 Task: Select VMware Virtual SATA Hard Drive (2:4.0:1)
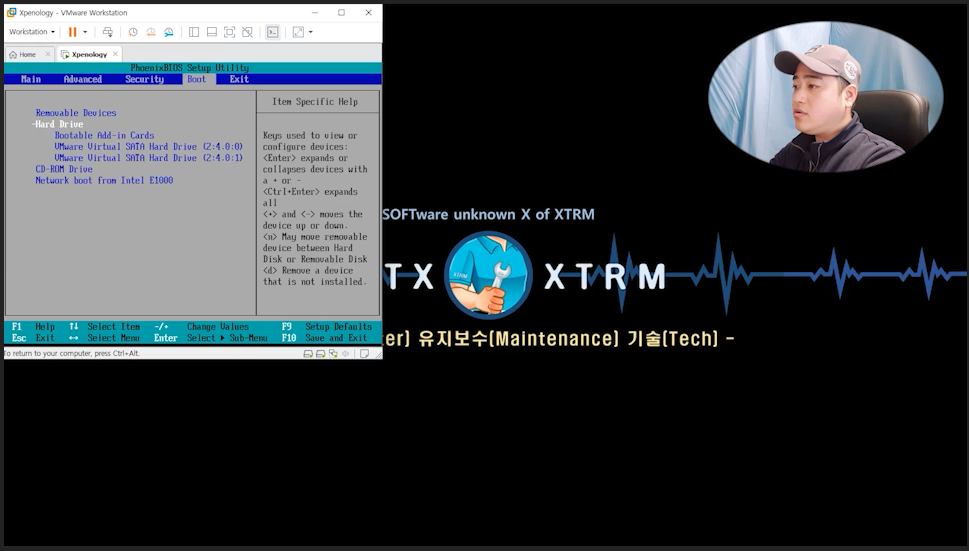(148, 158)
